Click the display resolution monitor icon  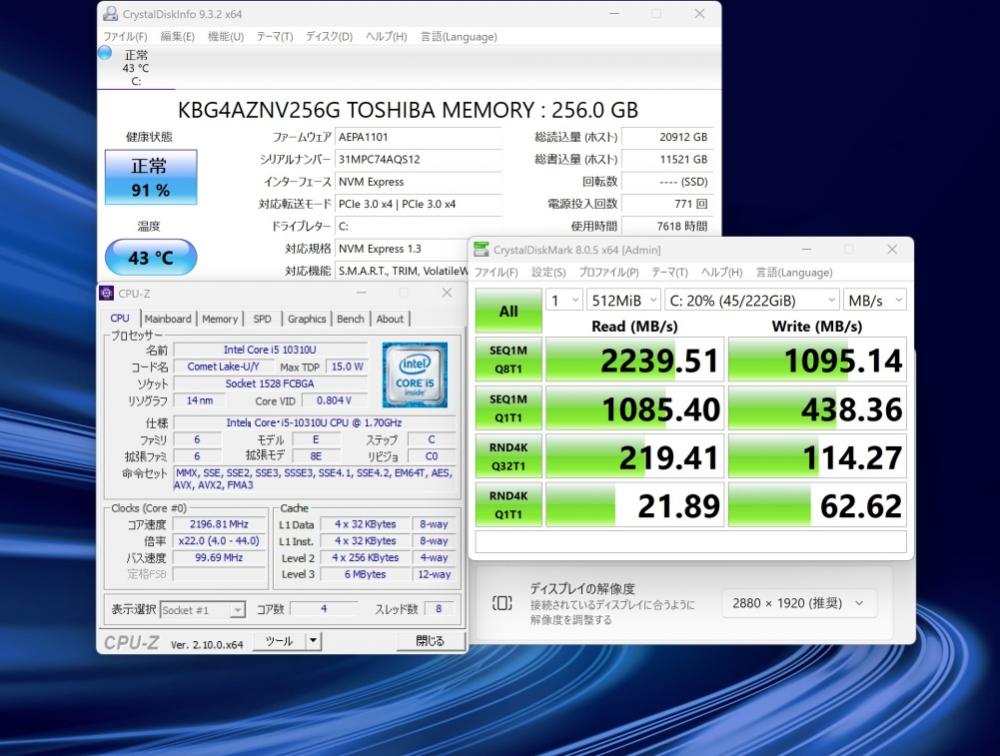point(502,603)
